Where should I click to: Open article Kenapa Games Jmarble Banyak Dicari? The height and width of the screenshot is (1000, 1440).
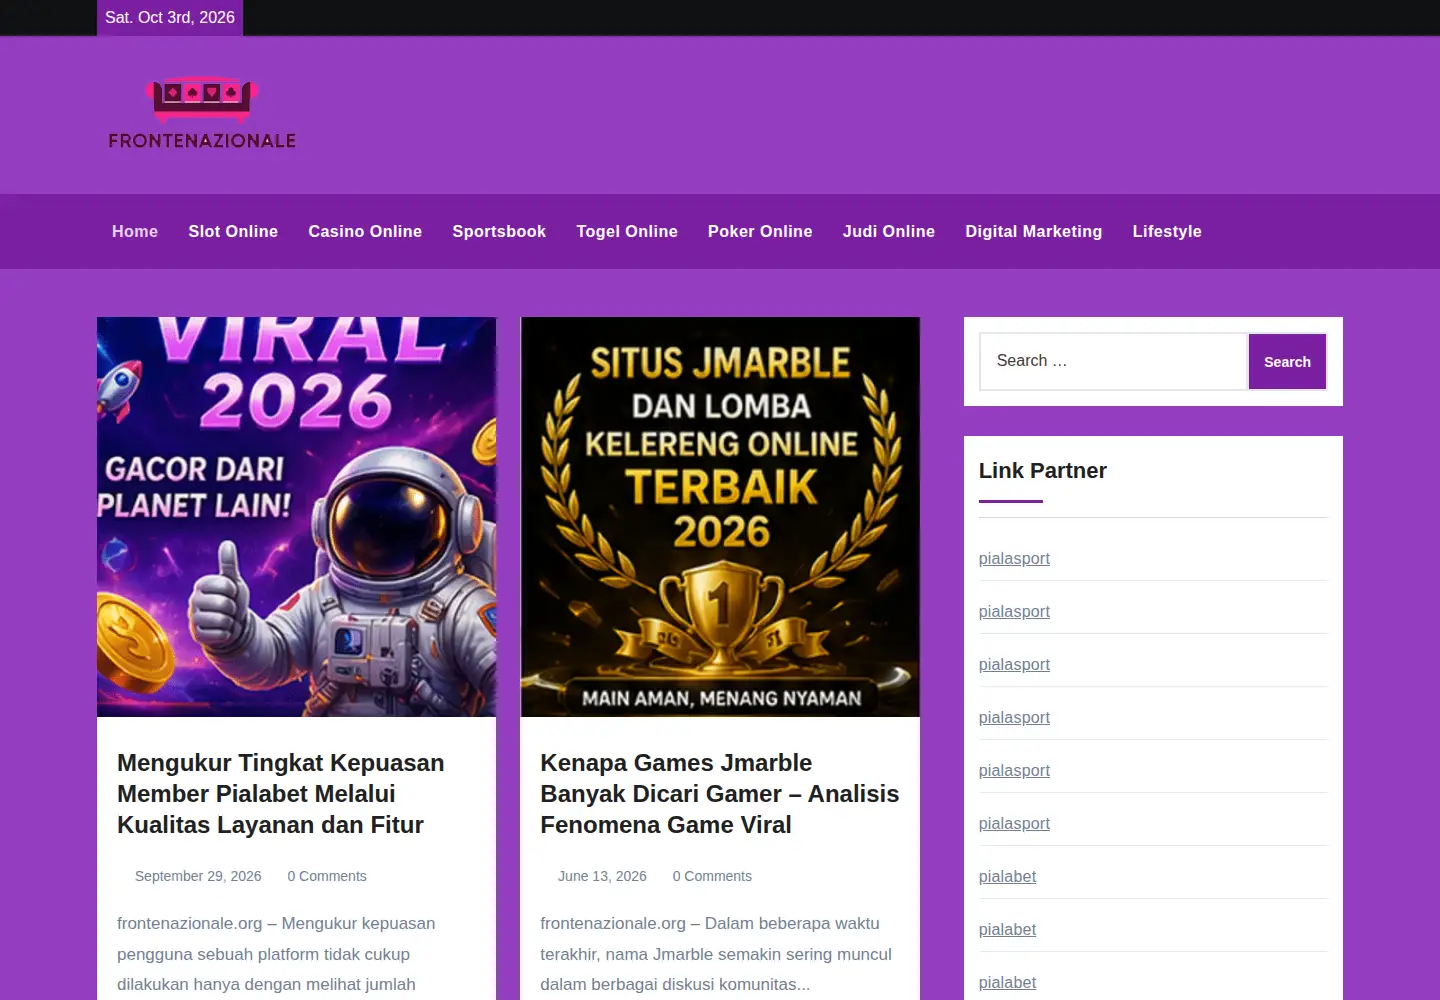coord(720,793)
